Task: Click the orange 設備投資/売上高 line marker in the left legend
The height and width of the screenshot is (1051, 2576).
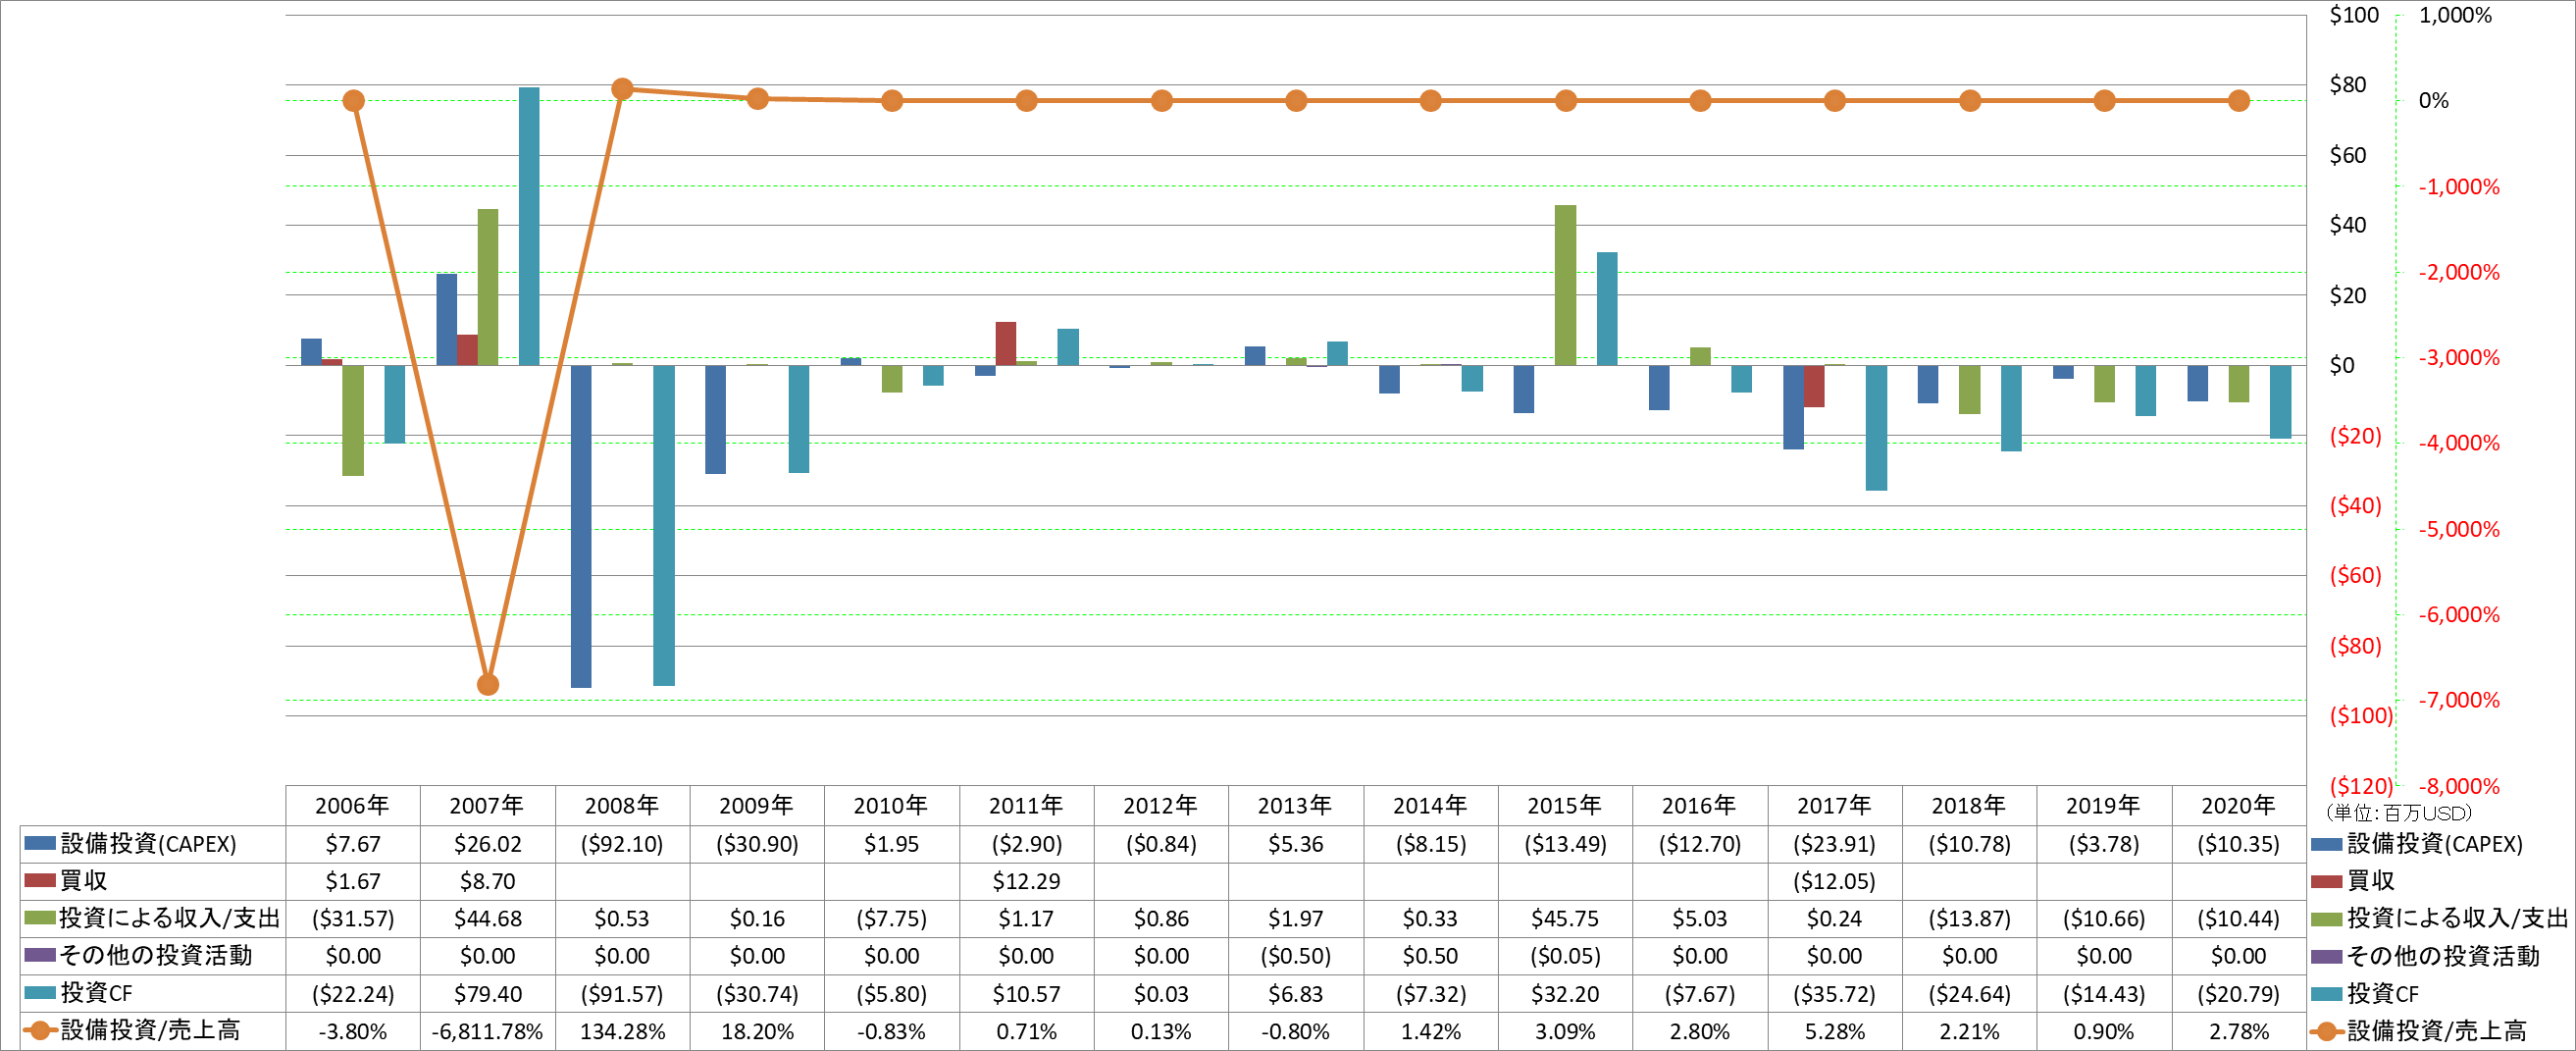Action: coord(40,1030)
